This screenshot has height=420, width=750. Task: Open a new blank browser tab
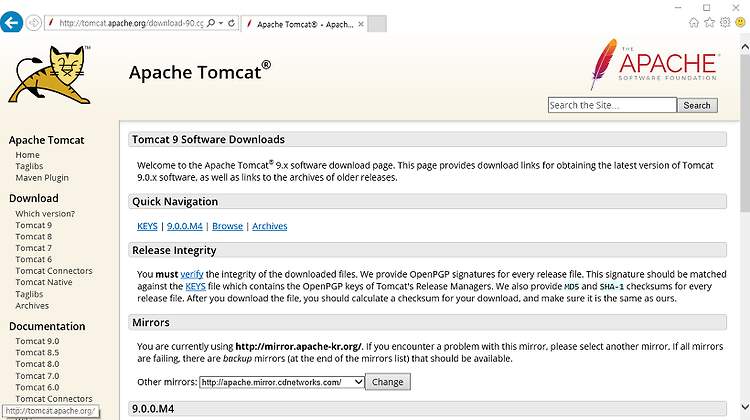(377, 24)
